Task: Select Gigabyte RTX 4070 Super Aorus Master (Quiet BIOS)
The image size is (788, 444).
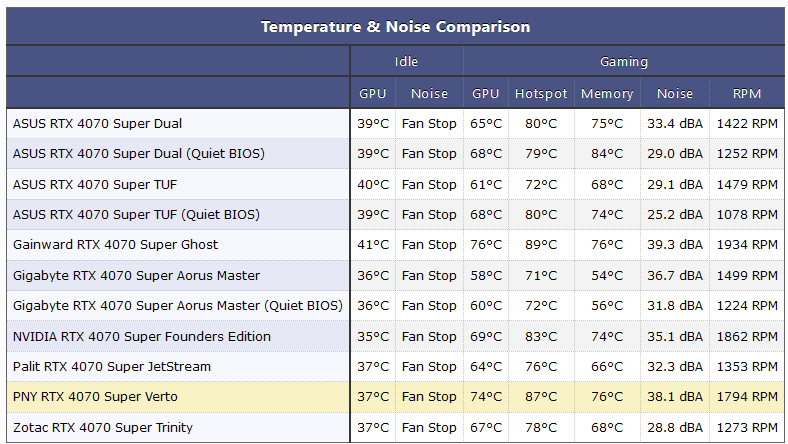Action: tap(177, 306)
